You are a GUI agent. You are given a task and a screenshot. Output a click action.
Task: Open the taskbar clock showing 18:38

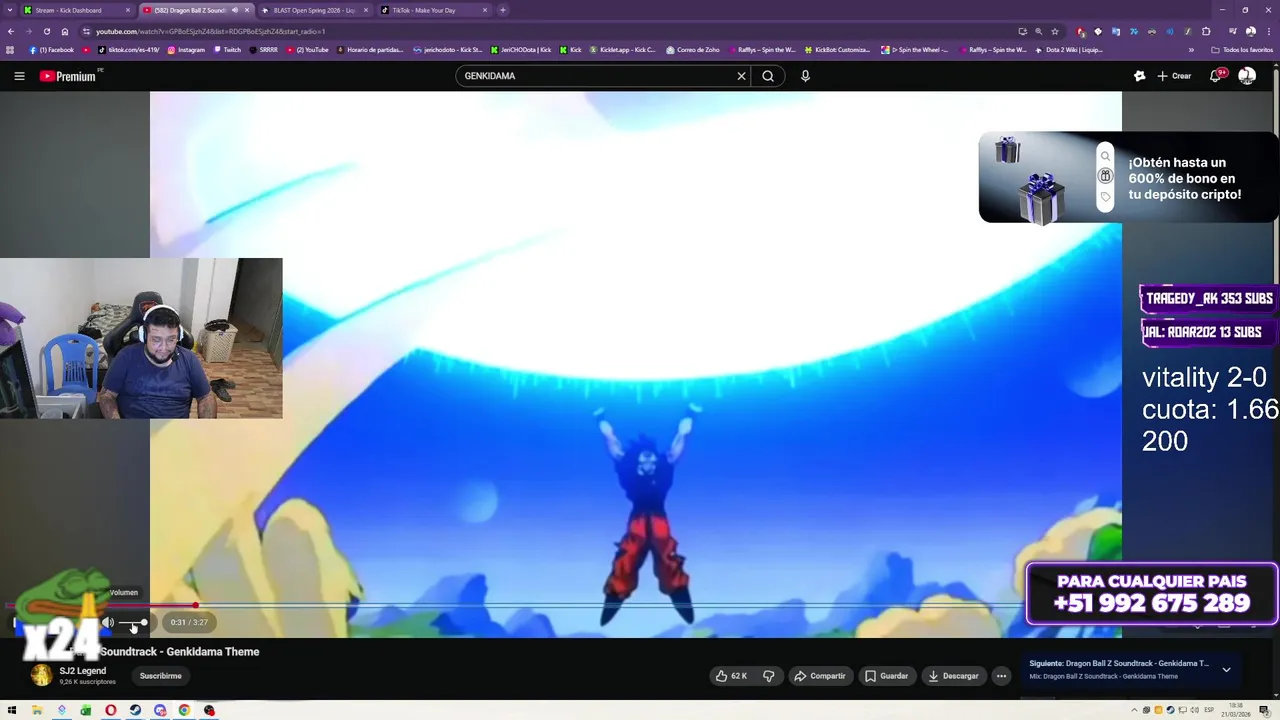tap(1236, 710)
